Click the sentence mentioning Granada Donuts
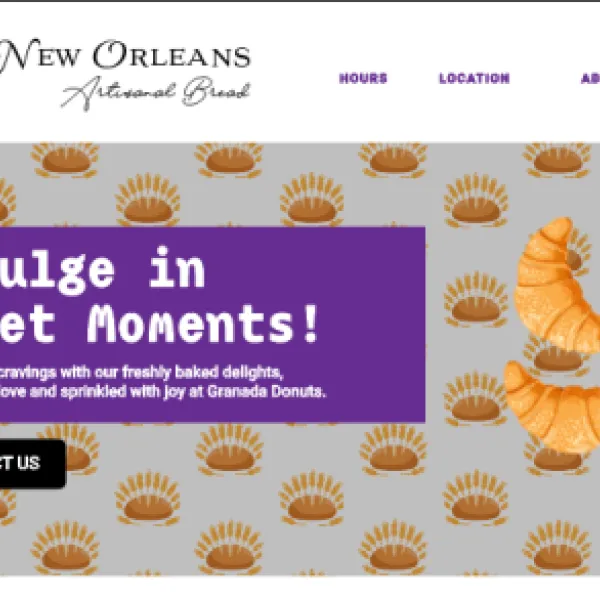 tap(163, 392)
